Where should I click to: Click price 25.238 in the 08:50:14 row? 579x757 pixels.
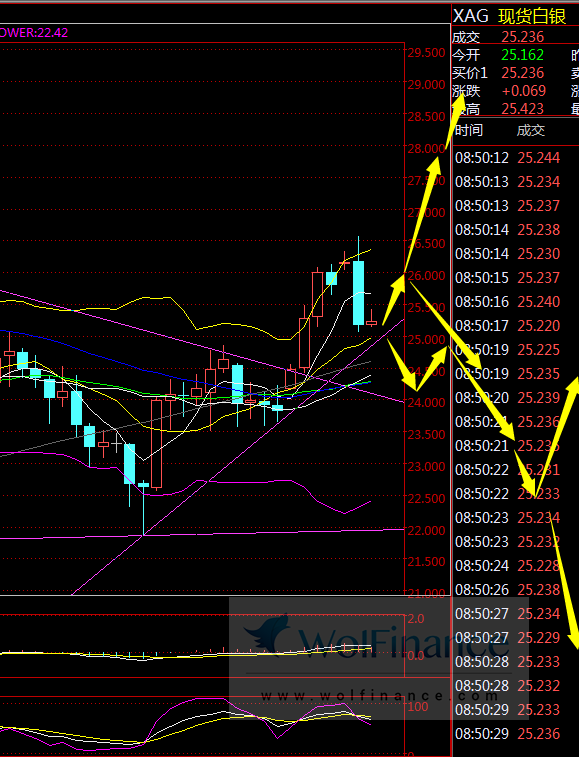539,230
